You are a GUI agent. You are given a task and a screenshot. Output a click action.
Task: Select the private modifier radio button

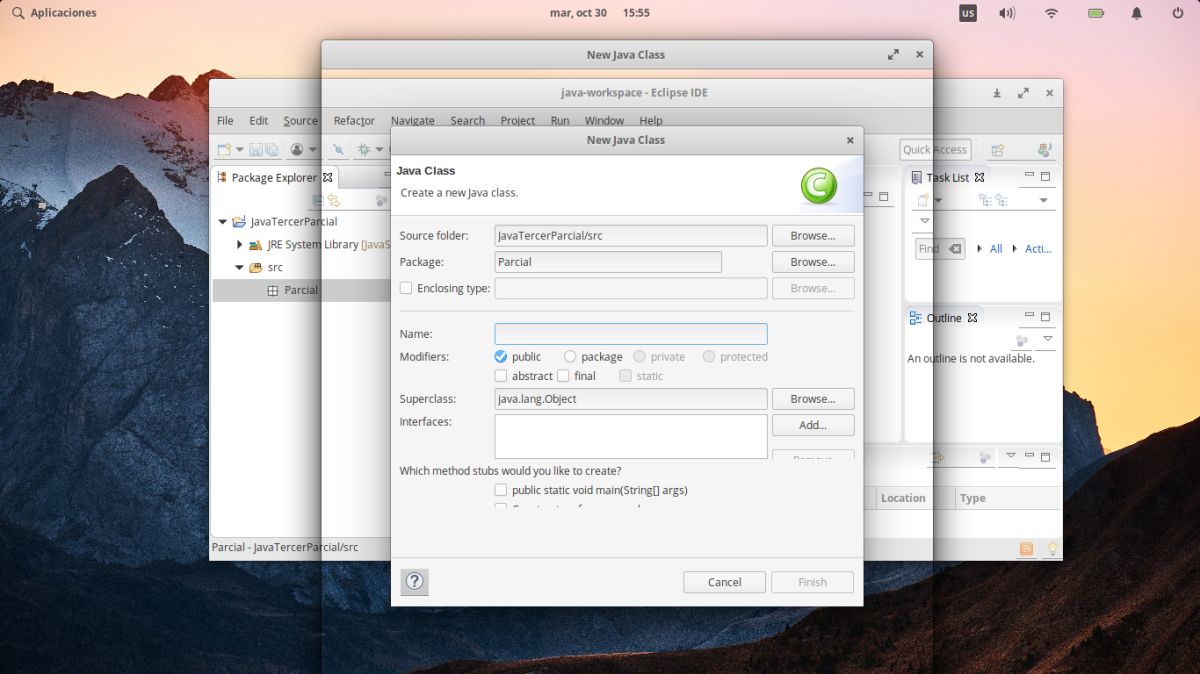point(640,356)
